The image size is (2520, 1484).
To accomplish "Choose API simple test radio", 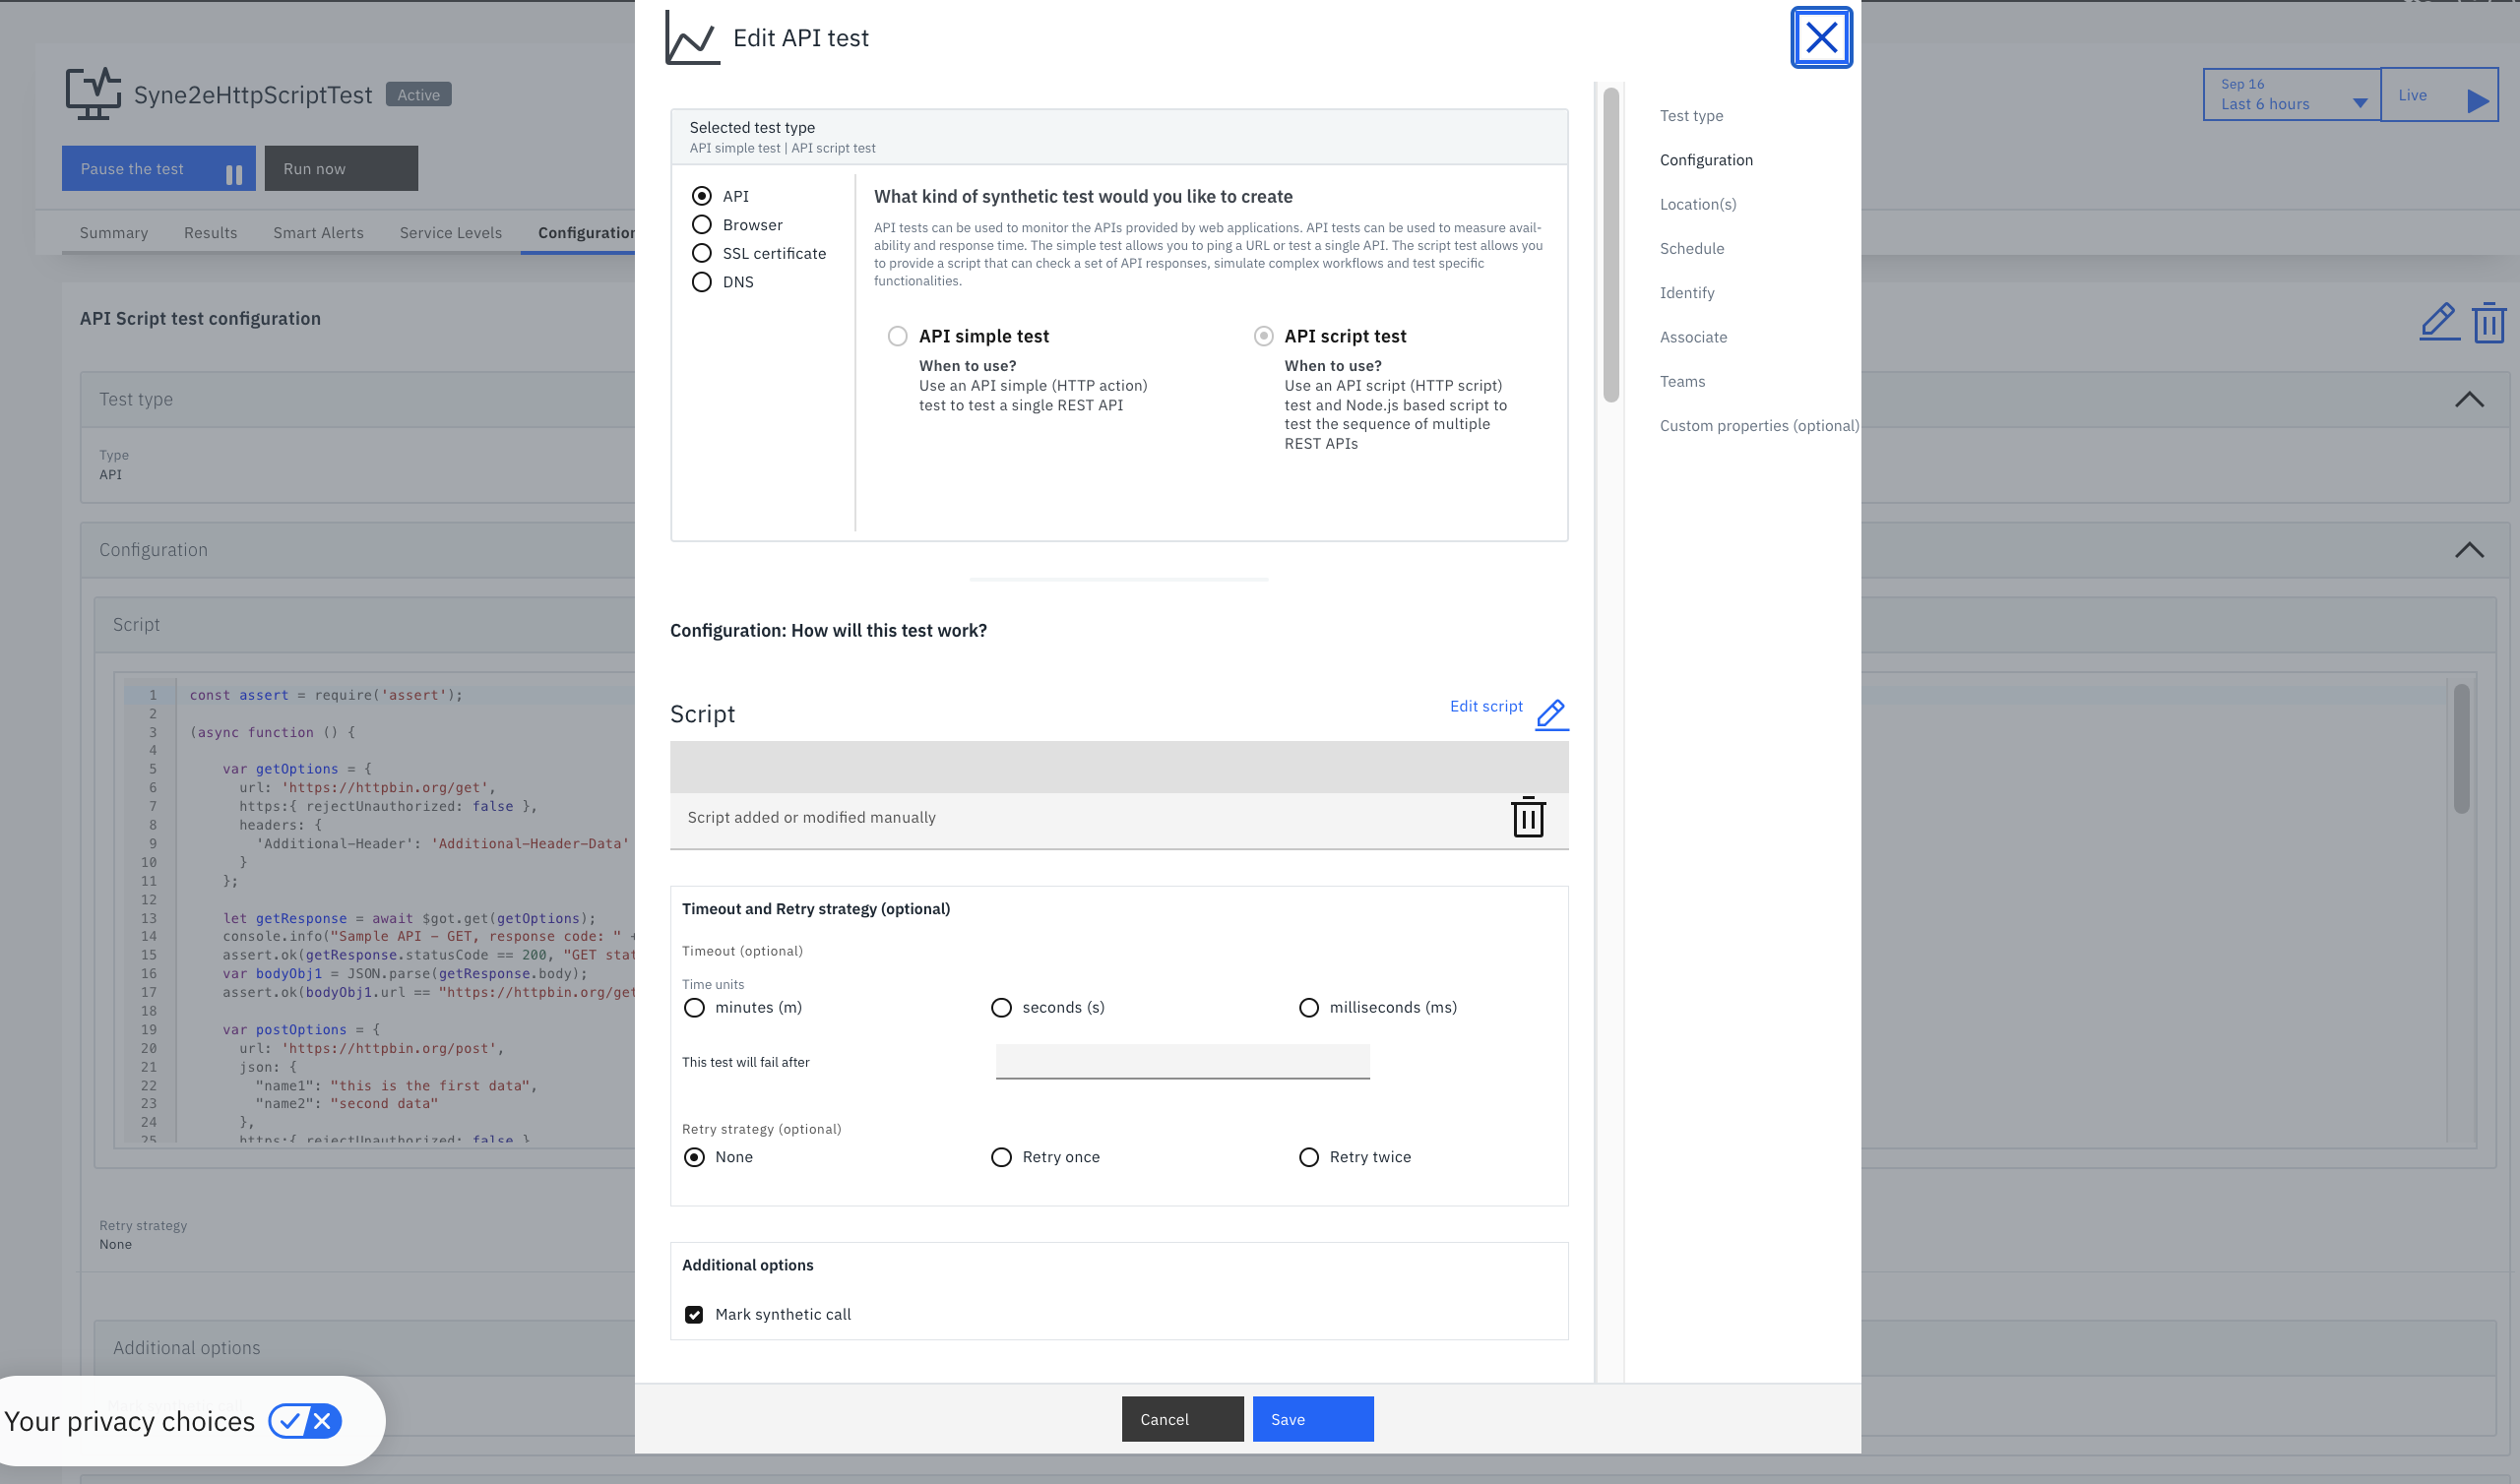I will [898, 336].
